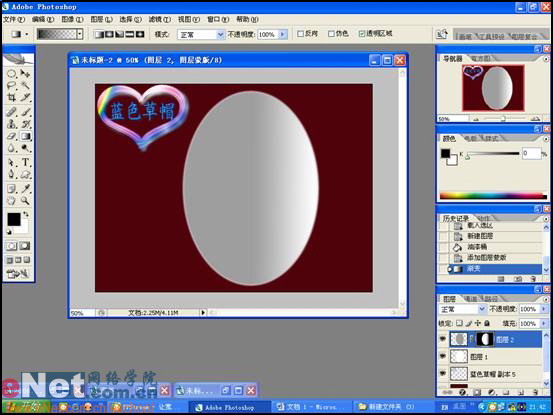Open Layers panel fill arrow

(543, 323)
